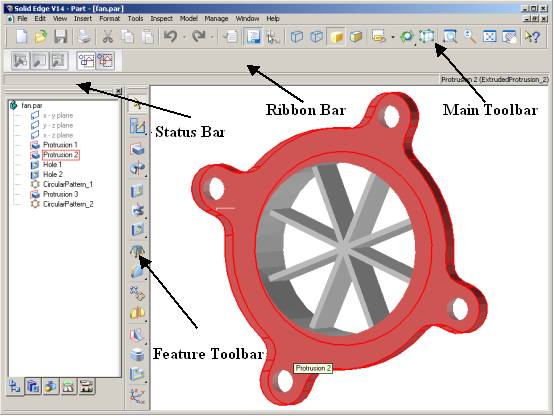Open the Tools menu

135,18
